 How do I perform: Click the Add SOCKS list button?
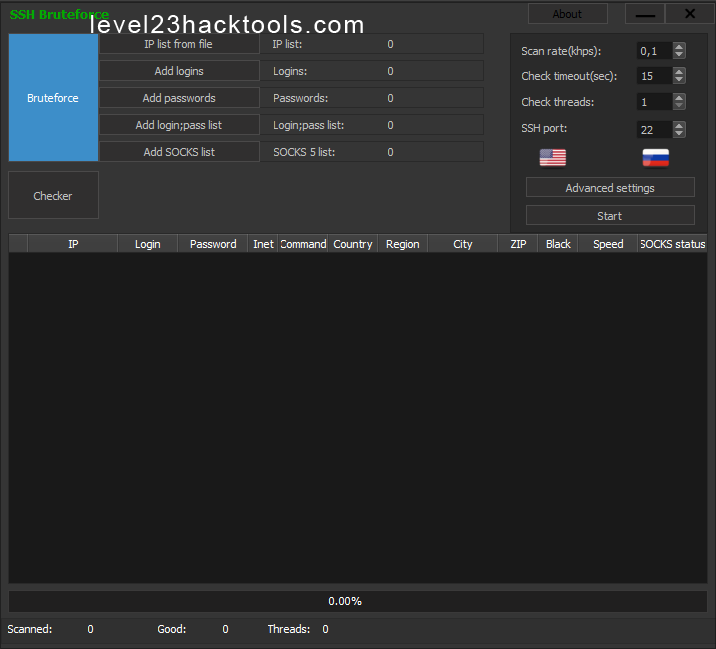tap(179, 152)
